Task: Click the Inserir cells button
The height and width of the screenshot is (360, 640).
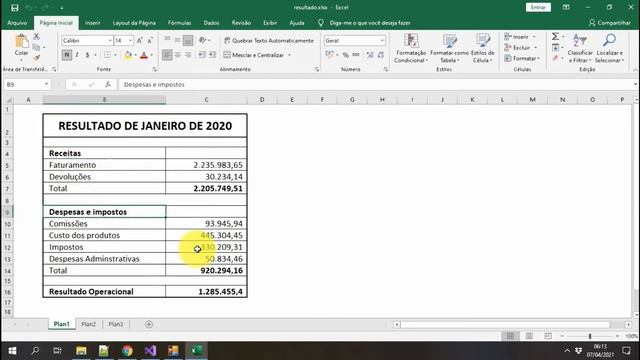Action: point(520,37)
